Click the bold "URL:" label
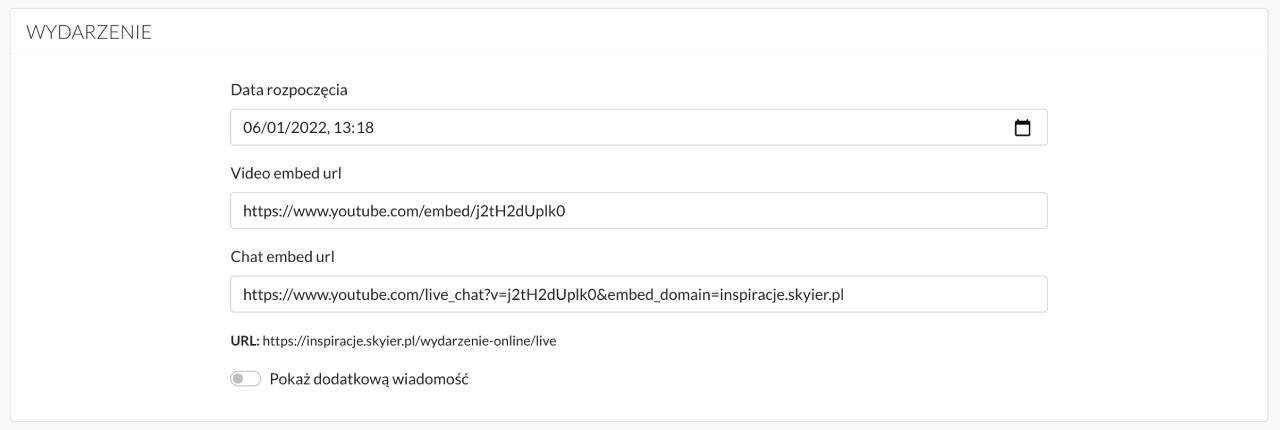This screenshot has height=430, width=1280. click(x=245, y=341)
